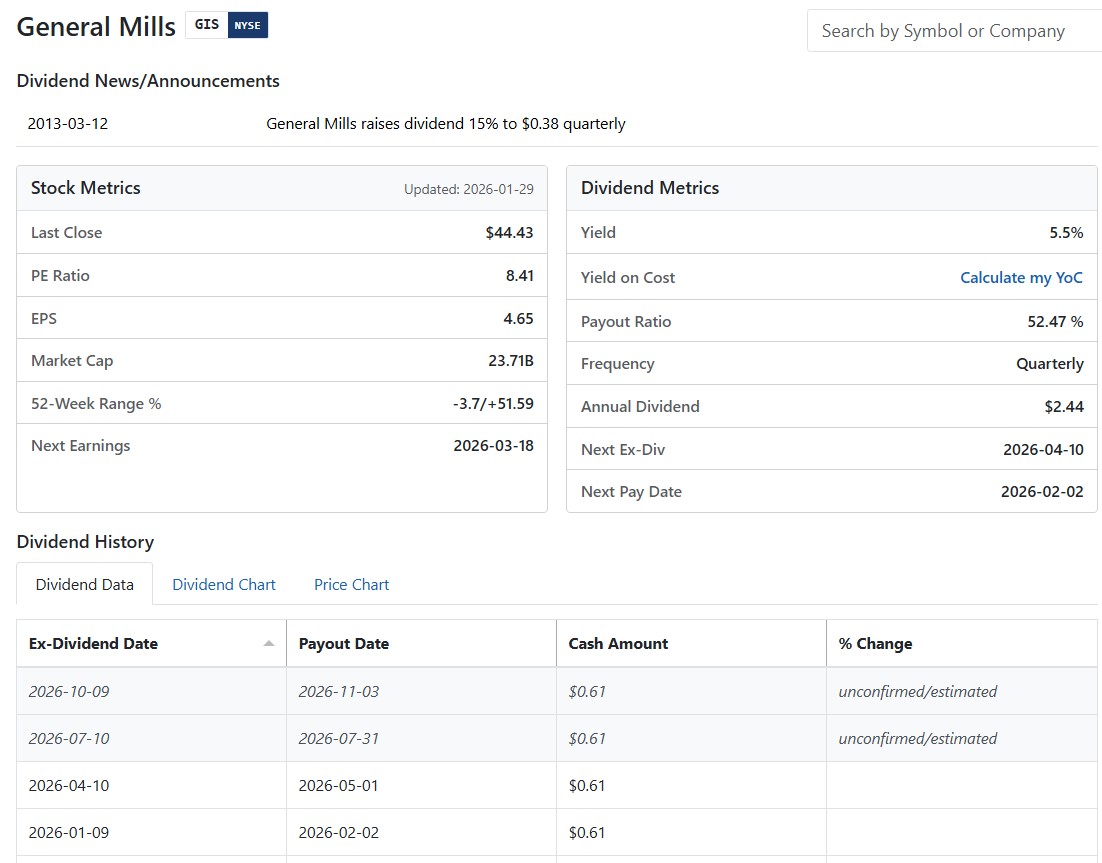Click the sort arrow in Ex-Dividend Date header
Viewport: 1102px width, 863px height.
268,644
